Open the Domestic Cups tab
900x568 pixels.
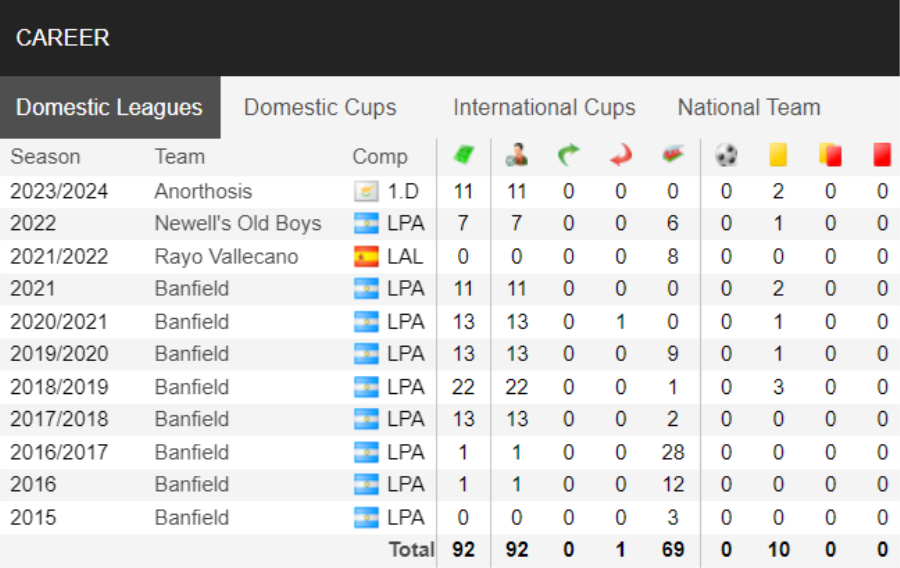pyautogui.click(x=320, y=107)
